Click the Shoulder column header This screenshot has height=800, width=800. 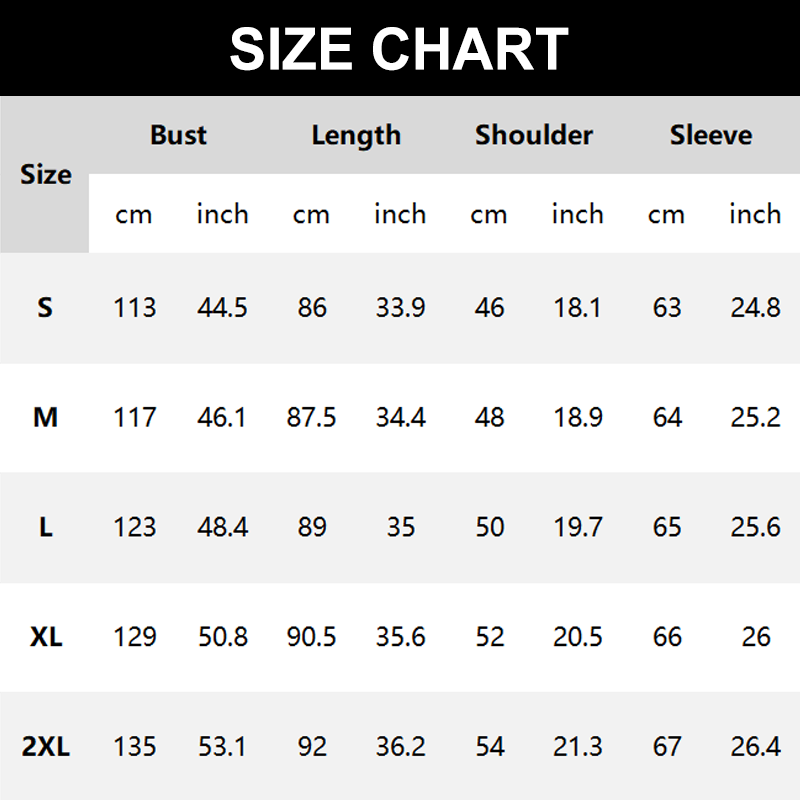pos(534,135)
